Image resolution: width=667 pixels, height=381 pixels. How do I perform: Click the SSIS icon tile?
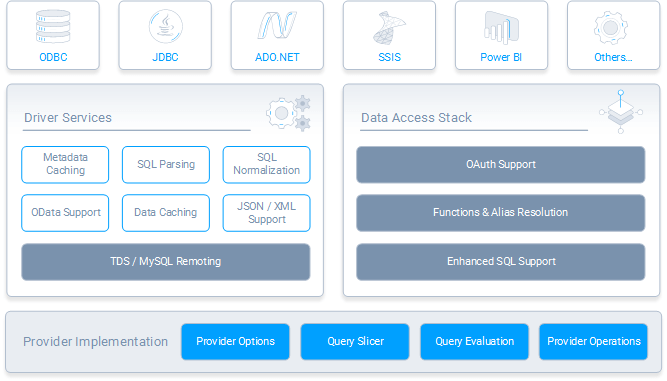click(389, 35)
